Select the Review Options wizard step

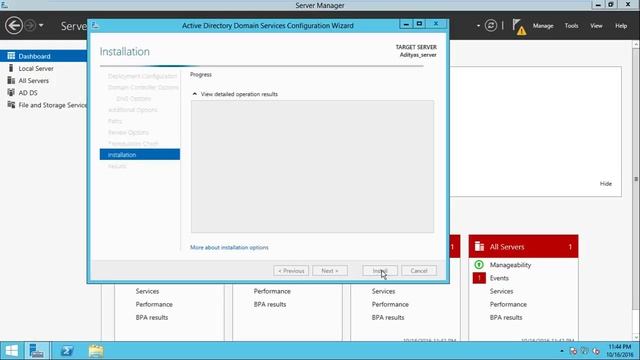coord(128,132)
